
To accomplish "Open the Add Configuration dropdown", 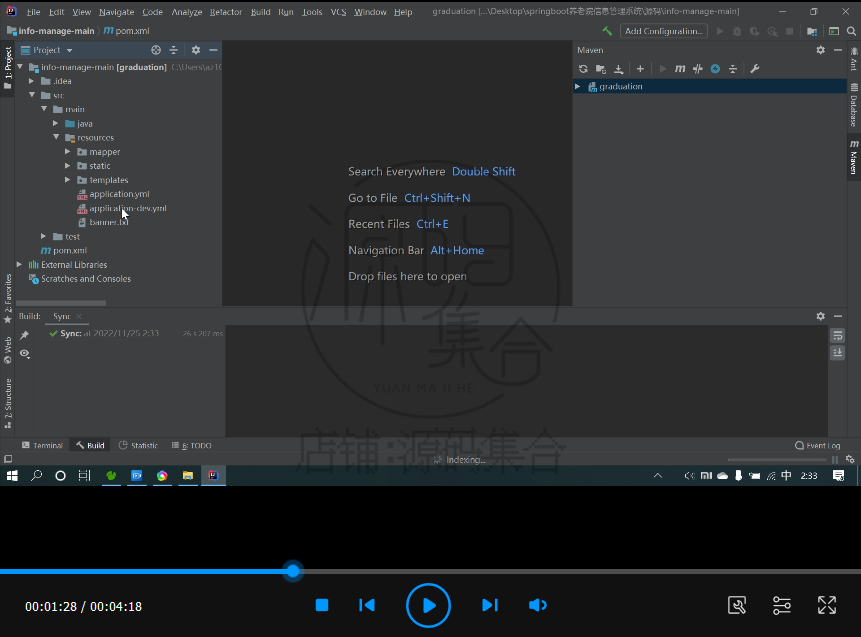I will (663, 31).
